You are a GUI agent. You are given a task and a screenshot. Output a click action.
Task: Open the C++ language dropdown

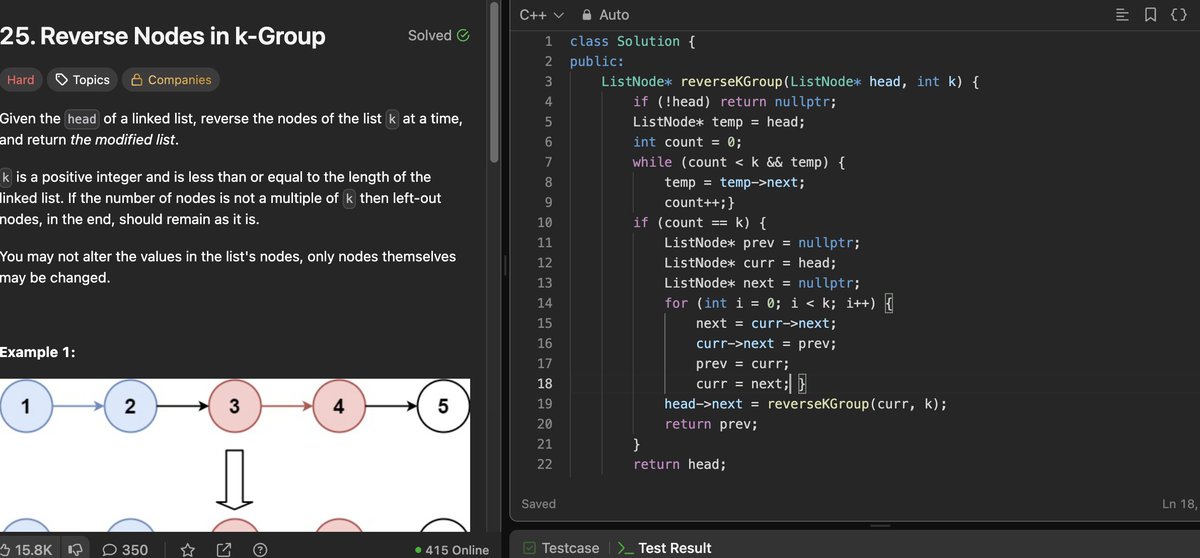point(542,15)
